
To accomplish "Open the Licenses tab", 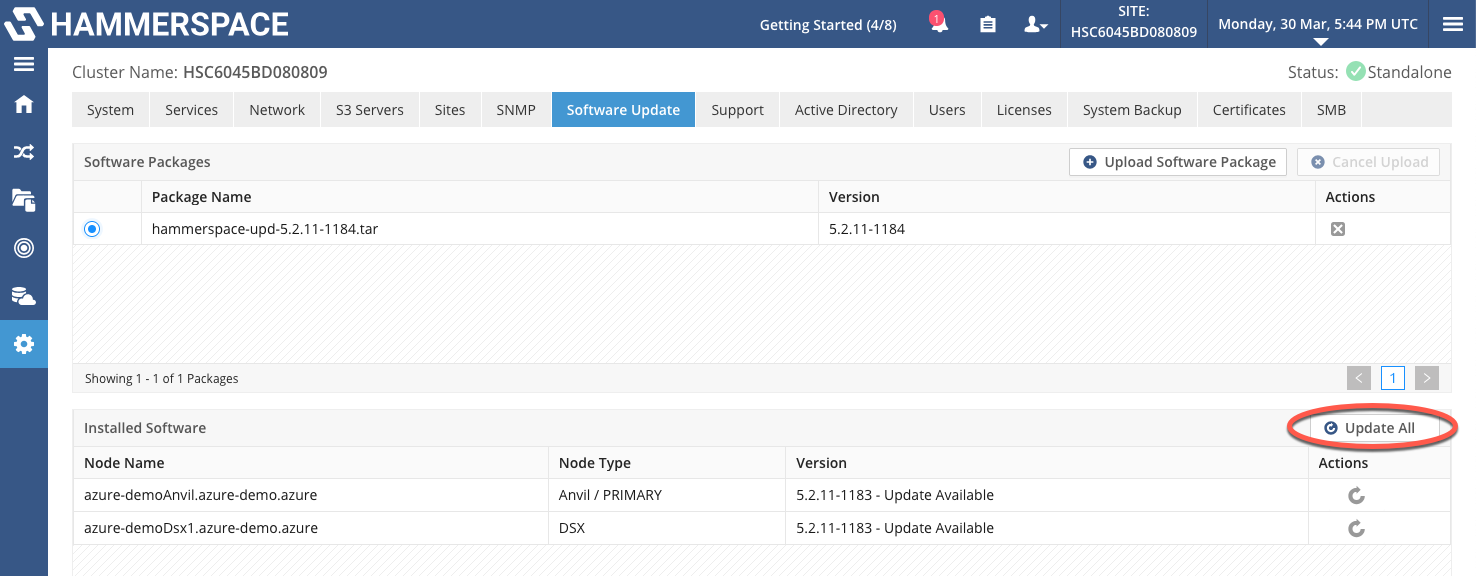I will pyautogui.click(x=1024, y=110).
